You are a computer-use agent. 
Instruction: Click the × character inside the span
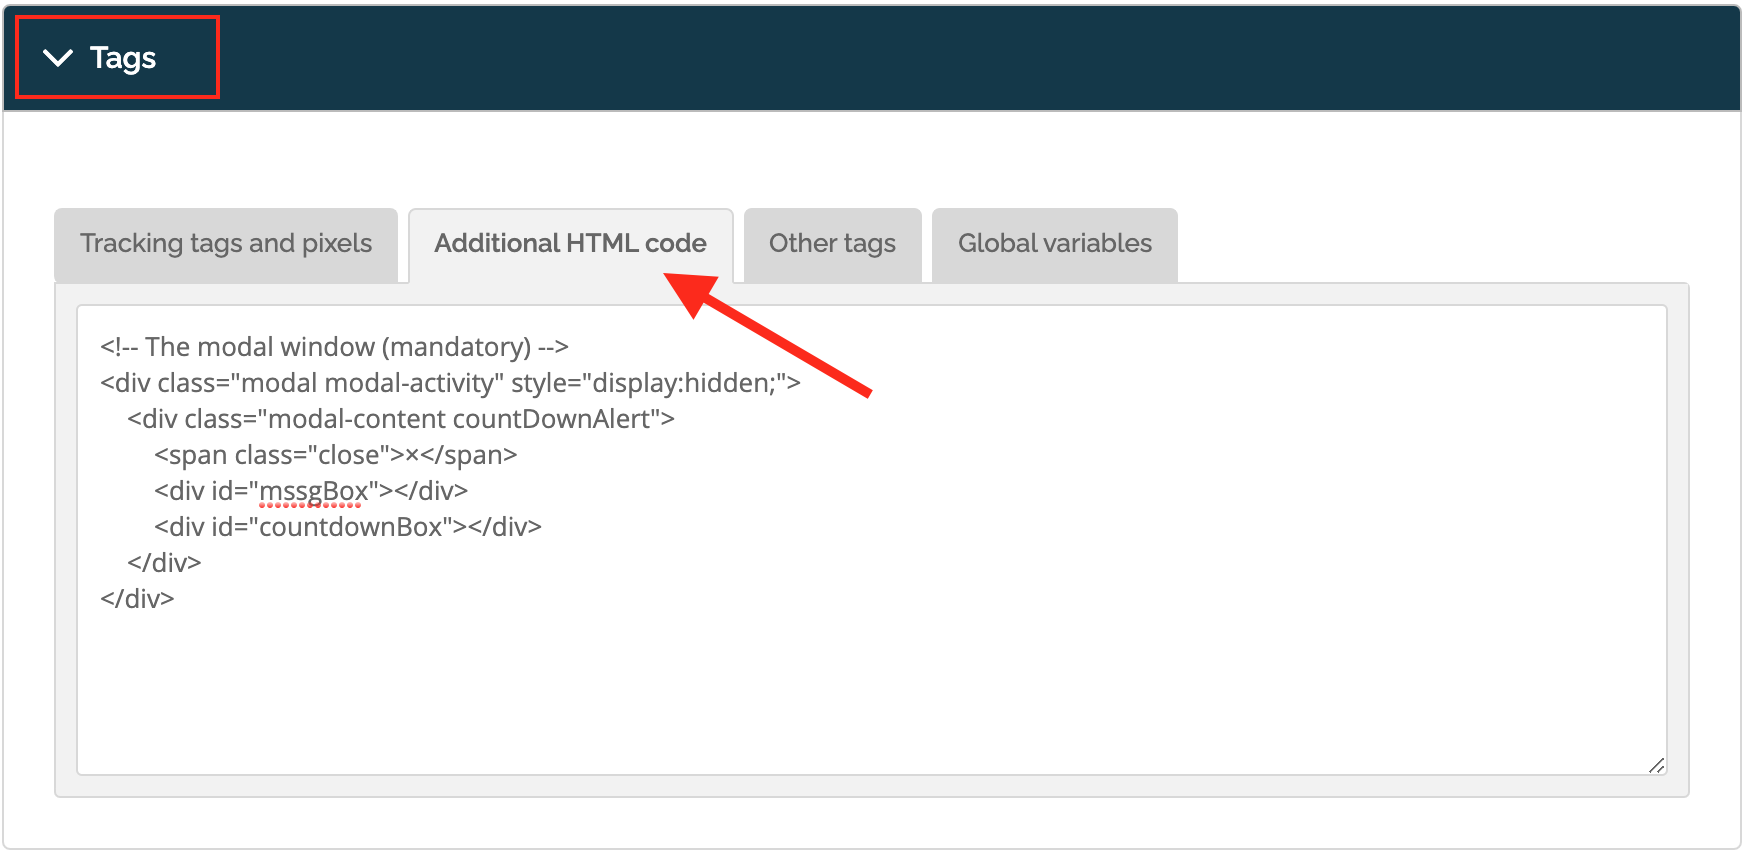click(x=412, y=456)
